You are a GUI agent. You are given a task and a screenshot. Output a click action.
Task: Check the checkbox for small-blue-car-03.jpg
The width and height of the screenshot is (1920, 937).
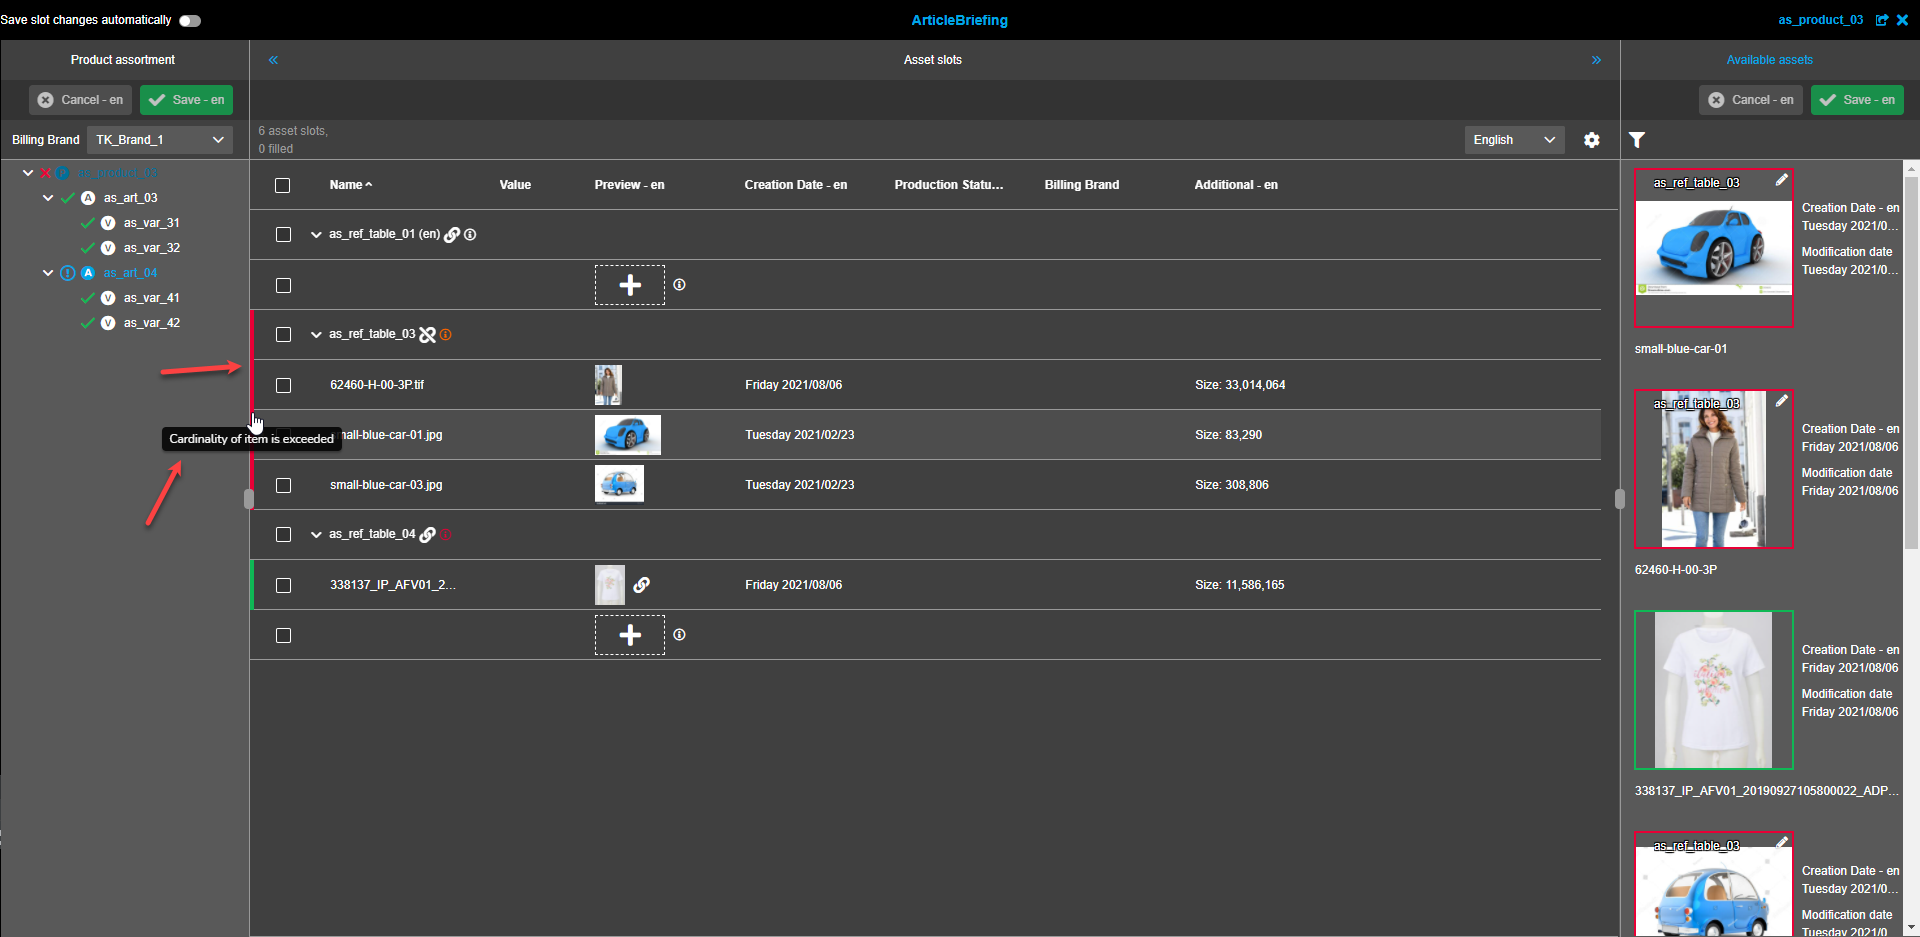283,485
